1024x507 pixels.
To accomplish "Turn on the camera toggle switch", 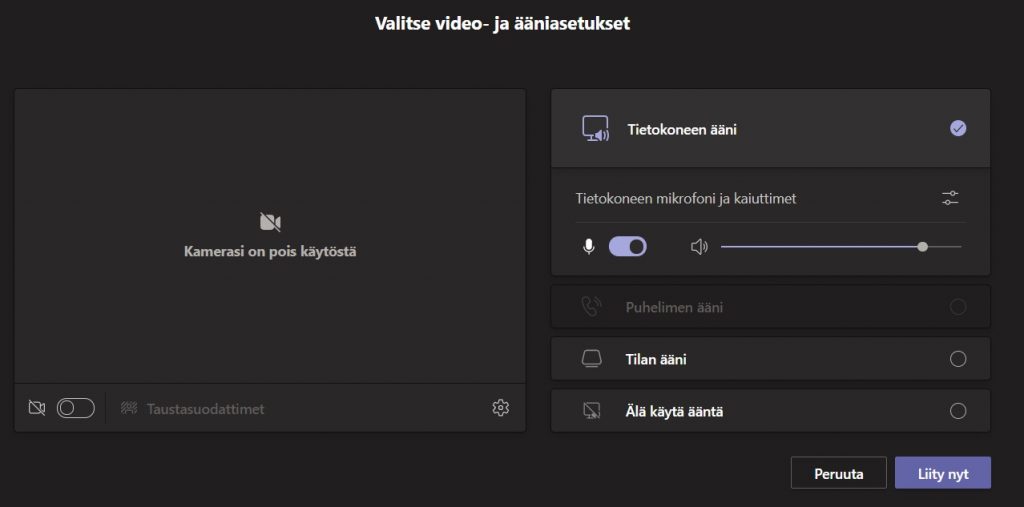I will click(75, 408).
